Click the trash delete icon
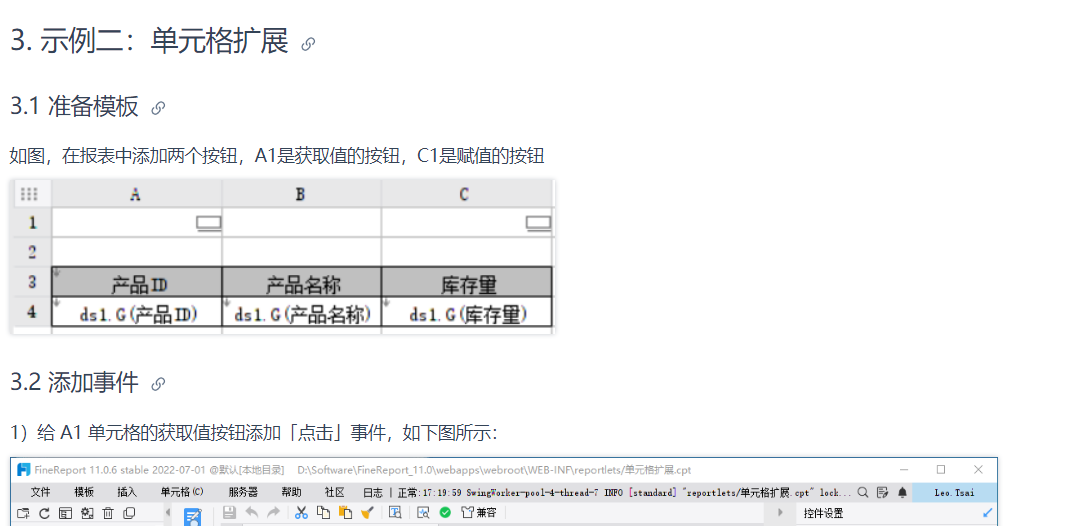Screen dimensions: 1082x526 108,513
